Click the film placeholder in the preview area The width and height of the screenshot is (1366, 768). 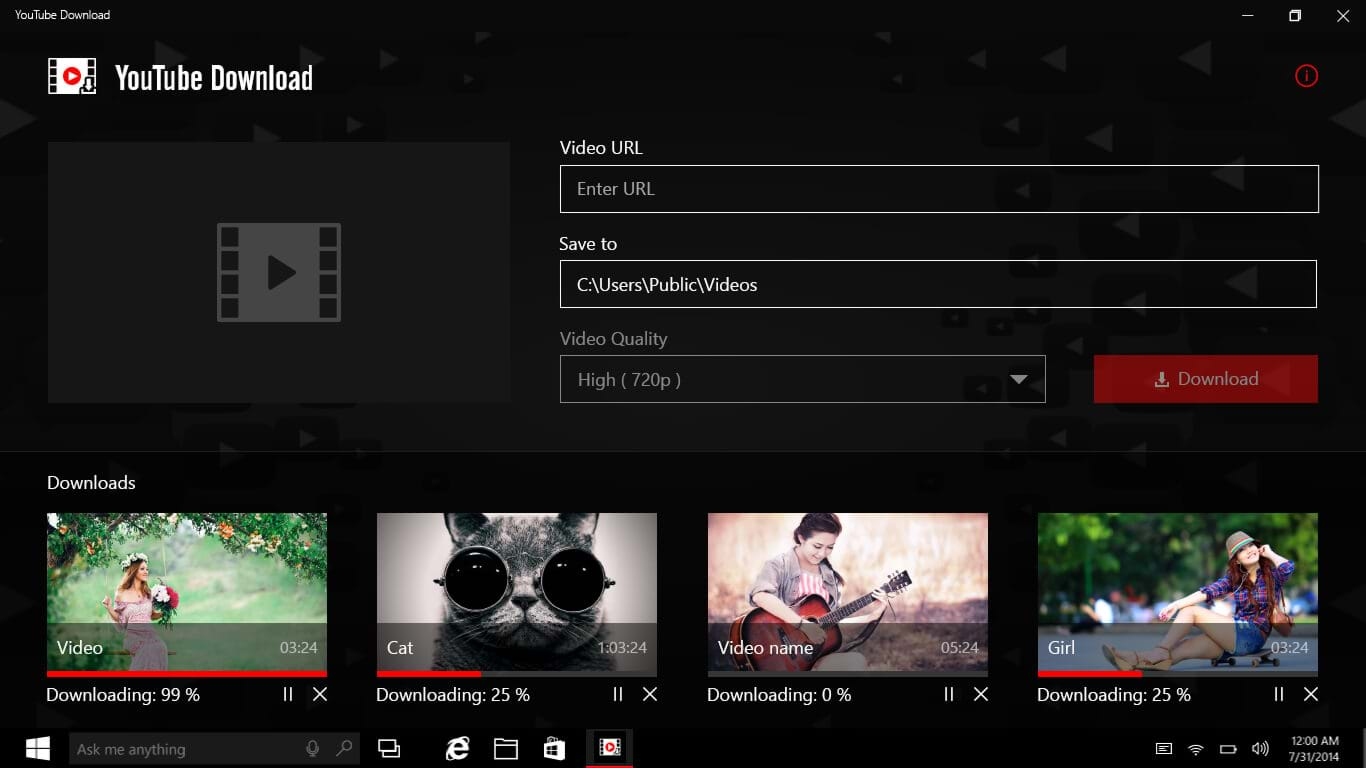pyautogui.click(x=279, y=272)
